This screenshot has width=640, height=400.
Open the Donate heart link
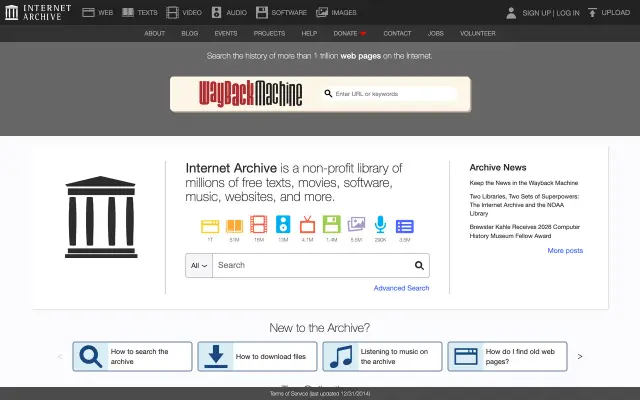pos(350,33)
